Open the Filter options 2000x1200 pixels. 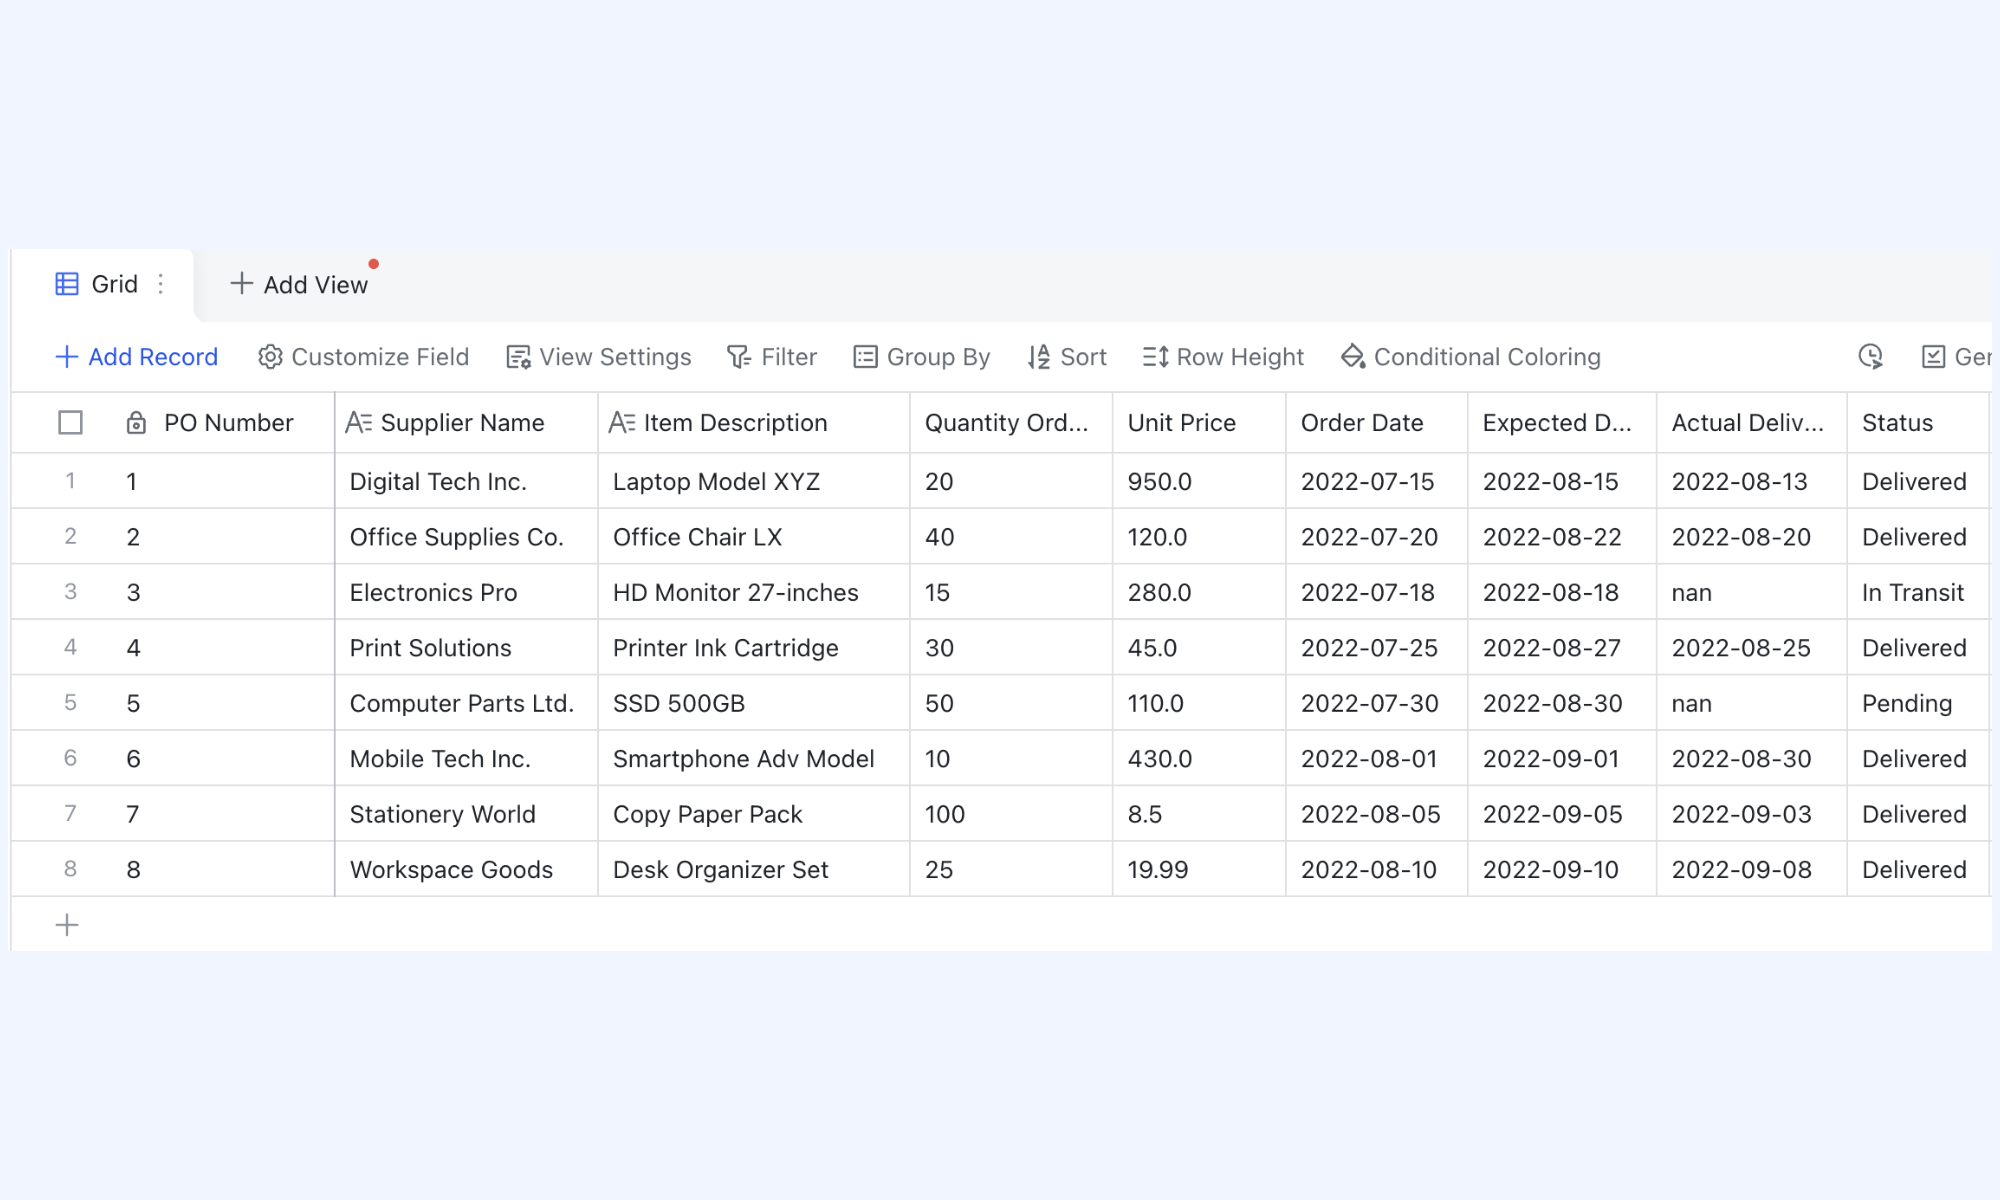[772, 357]
